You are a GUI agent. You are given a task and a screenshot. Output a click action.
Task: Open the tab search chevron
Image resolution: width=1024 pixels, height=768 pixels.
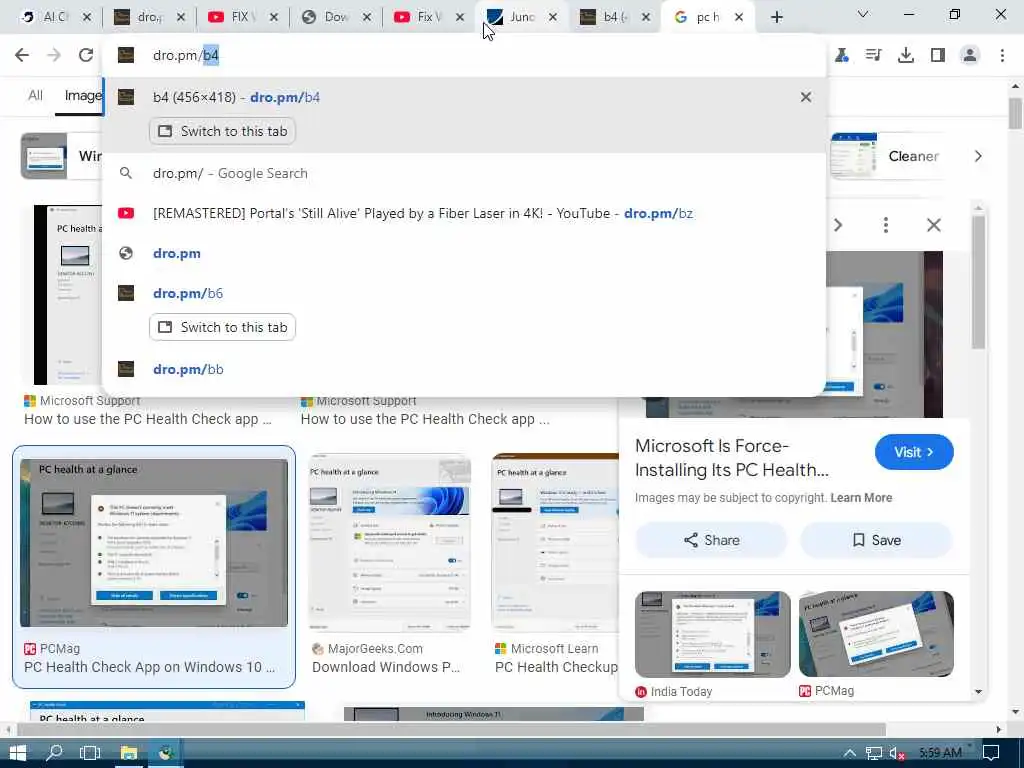coord(863,14)
